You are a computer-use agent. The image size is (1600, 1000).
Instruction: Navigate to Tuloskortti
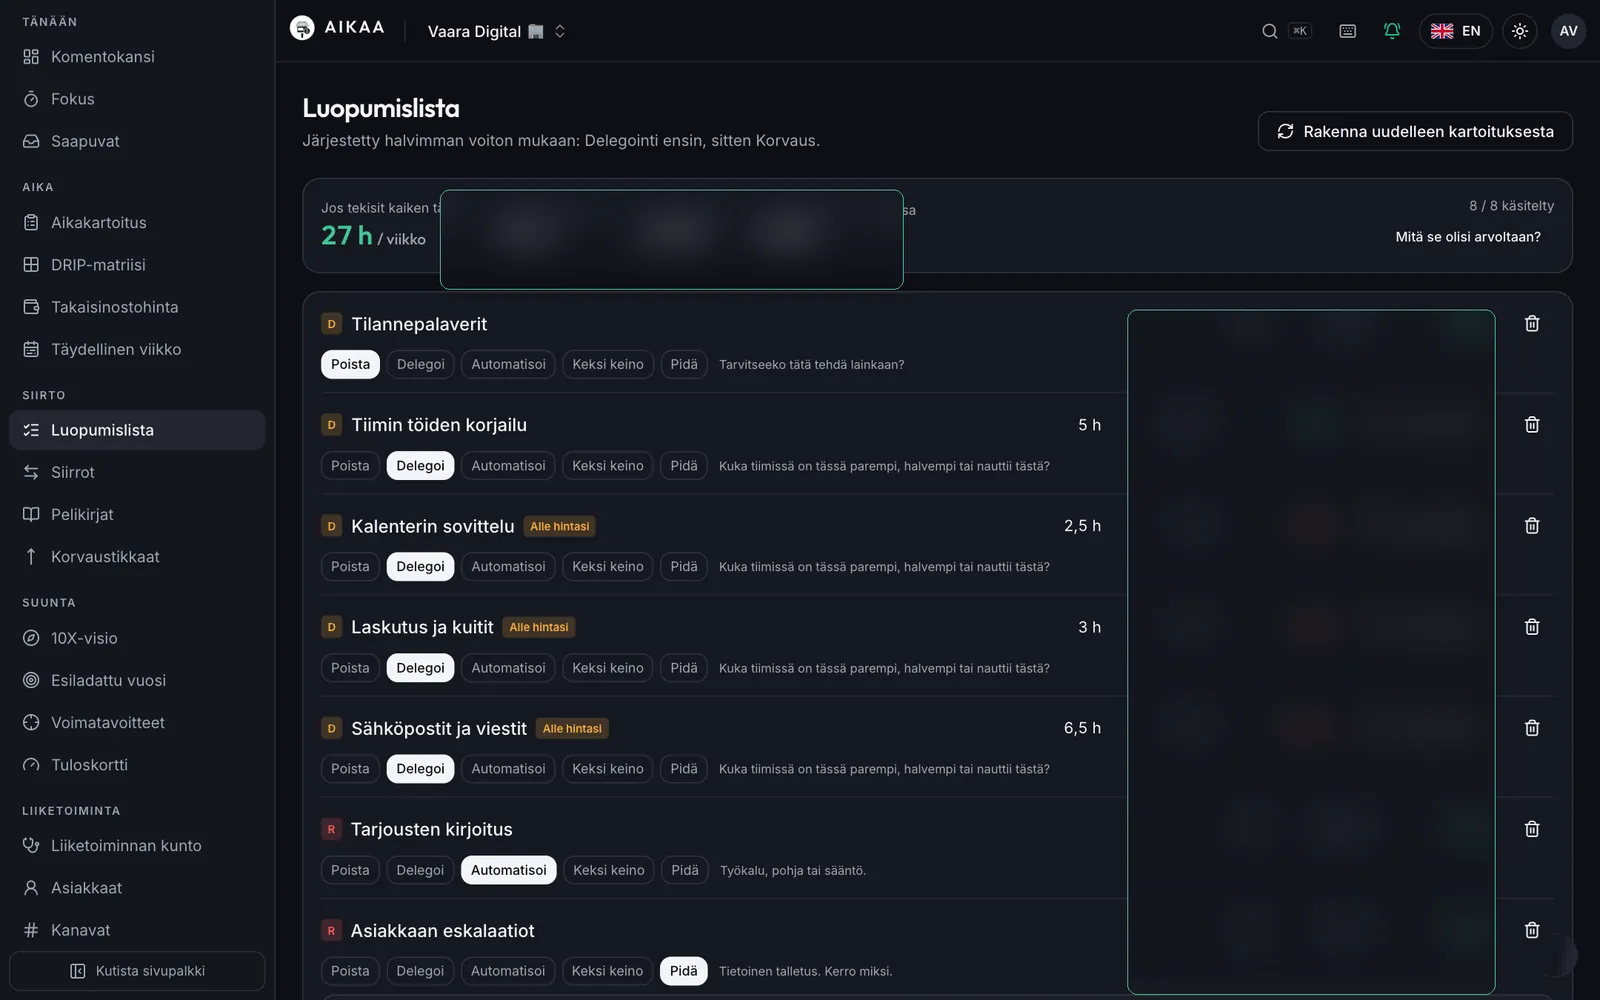tap(137, 765)
